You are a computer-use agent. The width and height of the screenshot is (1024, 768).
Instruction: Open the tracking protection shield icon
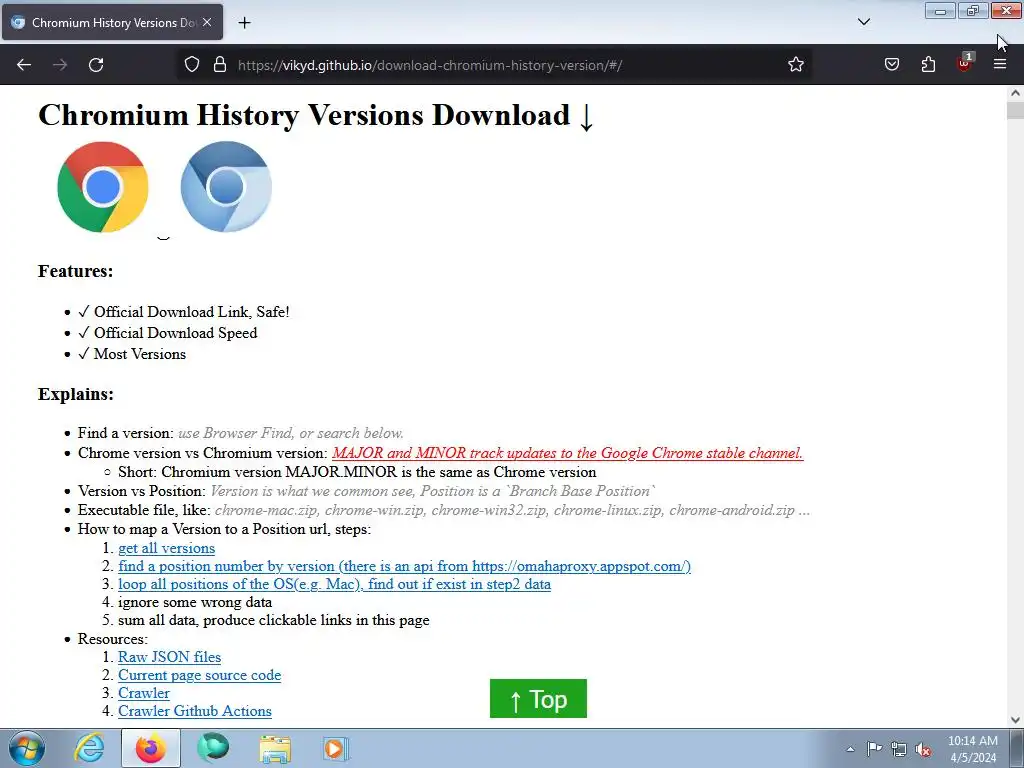coord(191,65)
